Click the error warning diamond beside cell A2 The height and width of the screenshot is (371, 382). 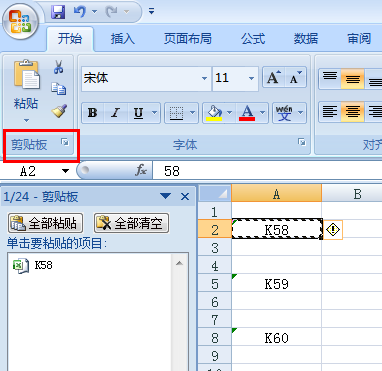[x=333, y=230]
